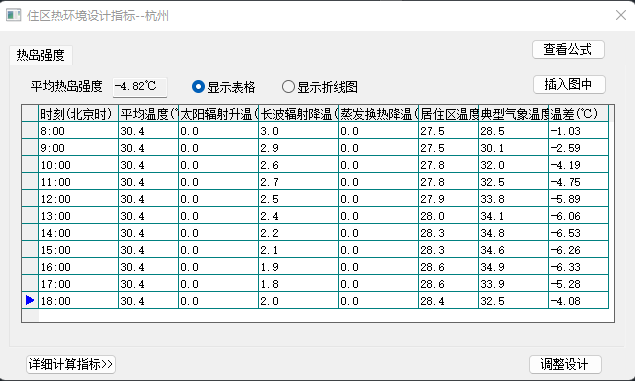Click the 温差 cell -5.28

click(579, 284)
